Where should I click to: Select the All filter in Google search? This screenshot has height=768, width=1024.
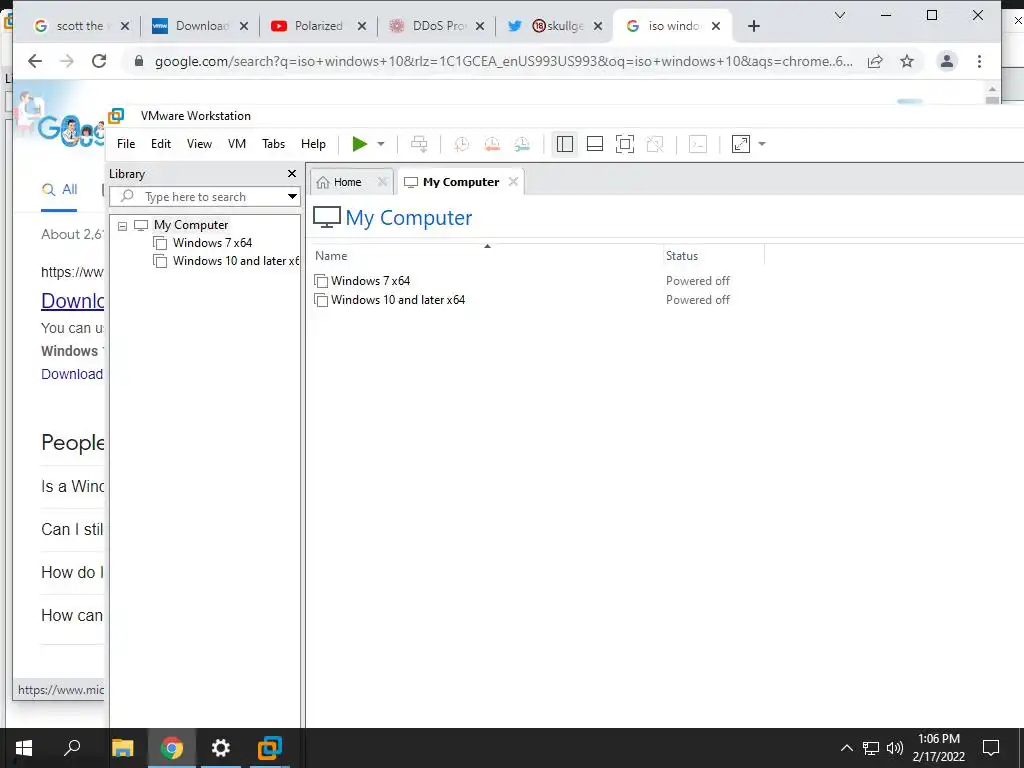coord(59,190)
